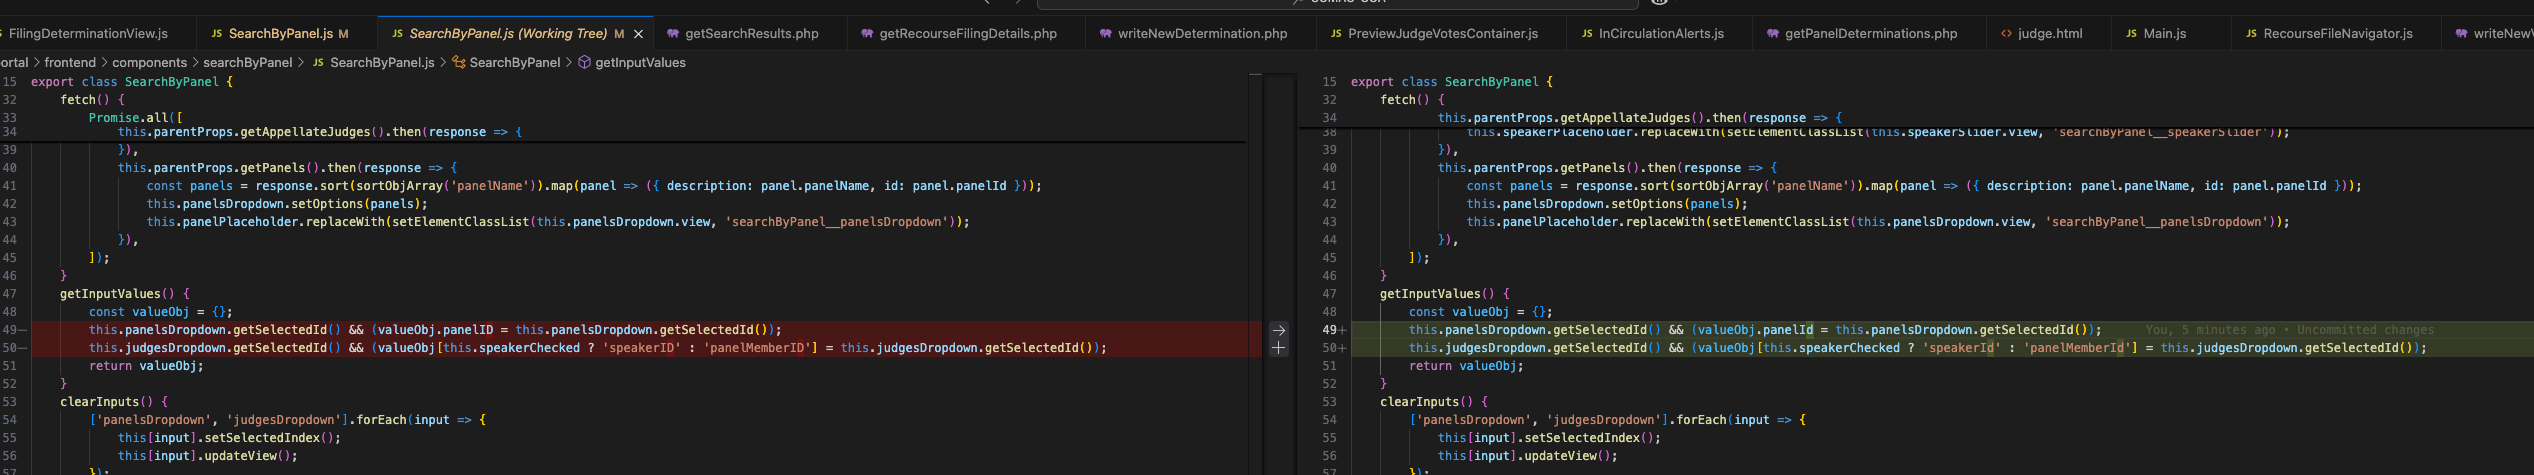Image resolution: width=2534 pixels, height=475 pixels.
Task: Click the class symbol icon in the breadcrumb
Action: [x=459, y=62]
